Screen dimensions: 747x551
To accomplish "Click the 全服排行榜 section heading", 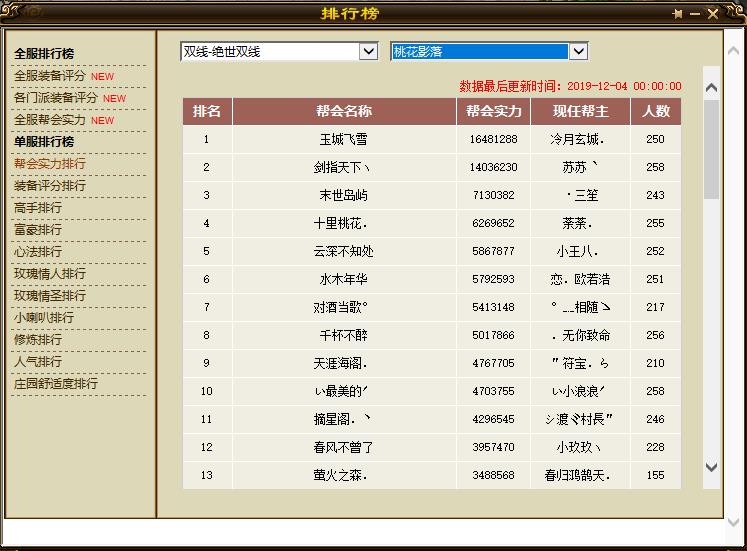I will click(44, 54).
